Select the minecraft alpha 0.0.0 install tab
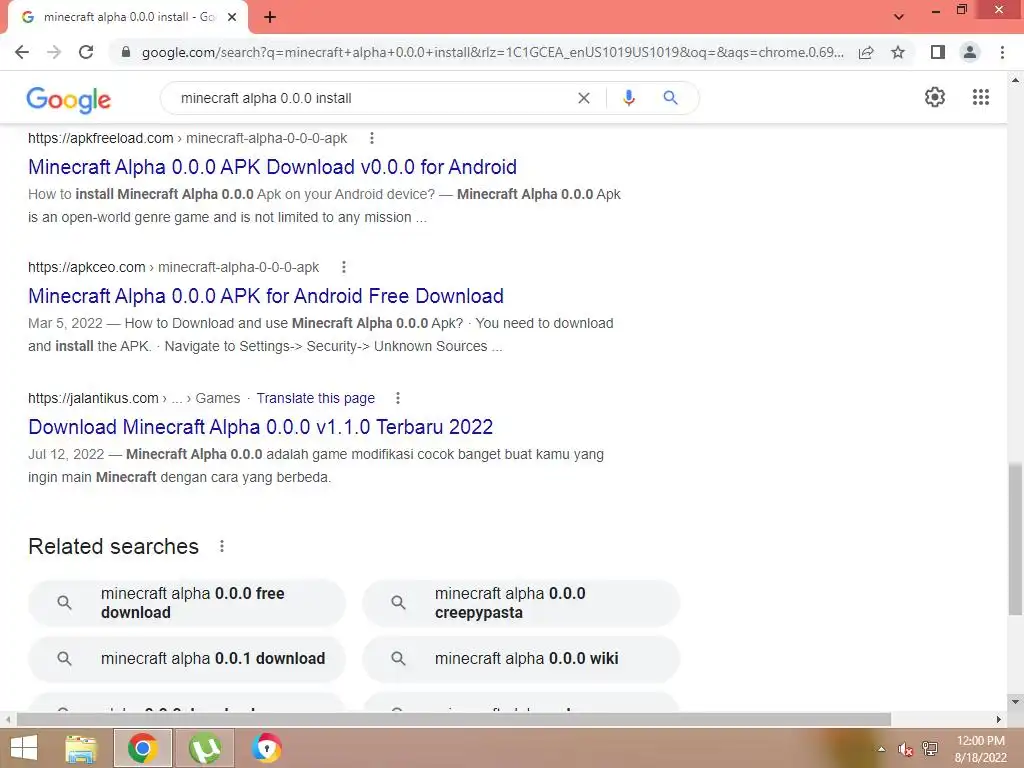Screen dimensions: 1024x768 coord(129,17)
